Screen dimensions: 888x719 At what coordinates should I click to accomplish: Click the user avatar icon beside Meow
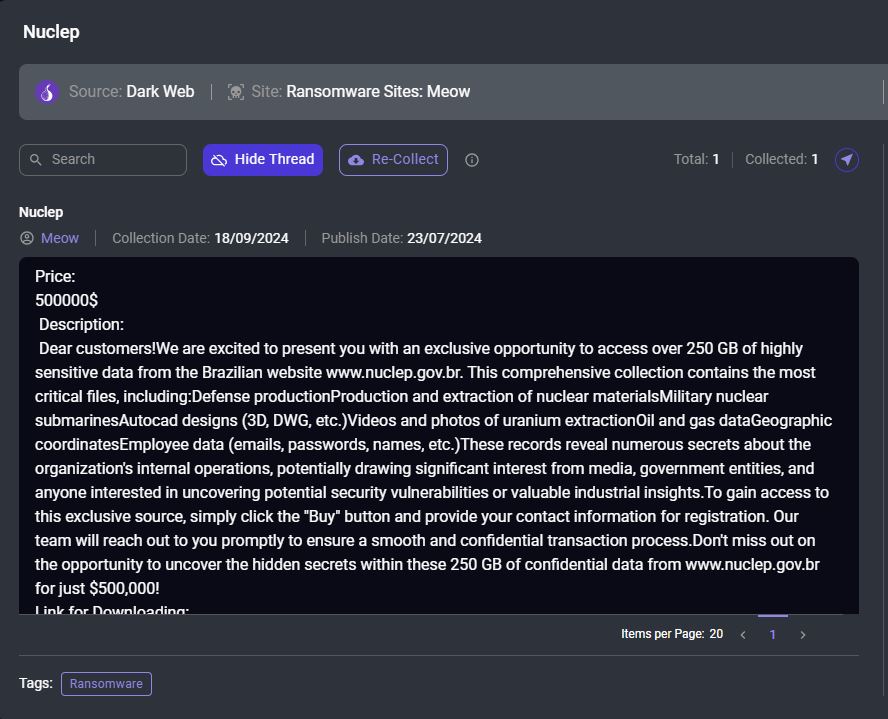coord(27,238)
